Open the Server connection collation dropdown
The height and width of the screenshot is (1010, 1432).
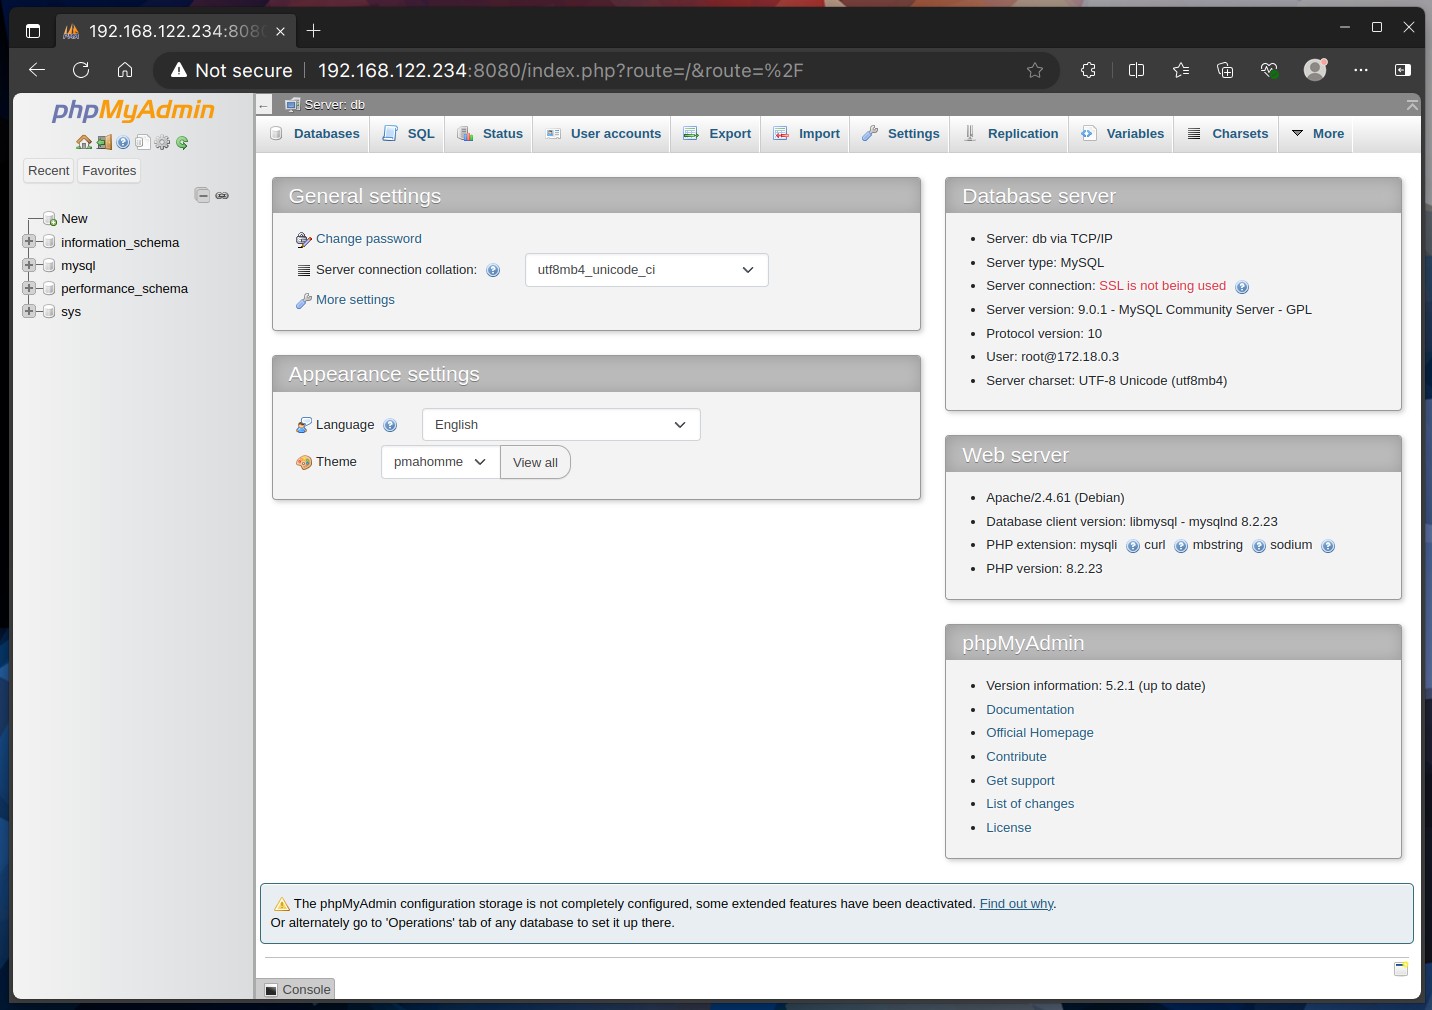coord(647,270)
